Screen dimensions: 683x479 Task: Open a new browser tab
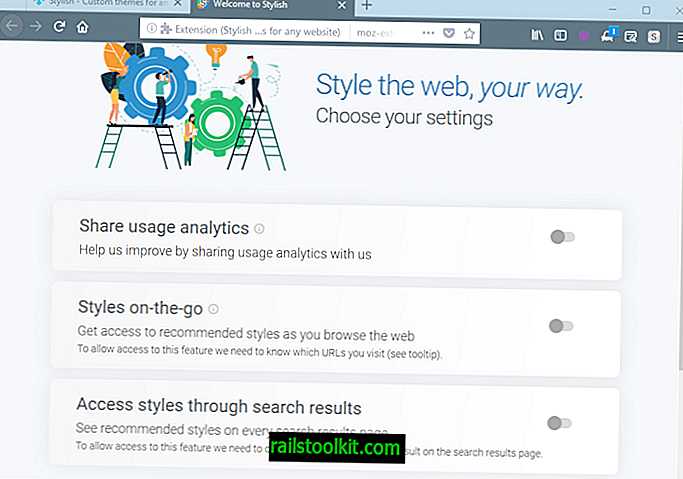(367, 6)
